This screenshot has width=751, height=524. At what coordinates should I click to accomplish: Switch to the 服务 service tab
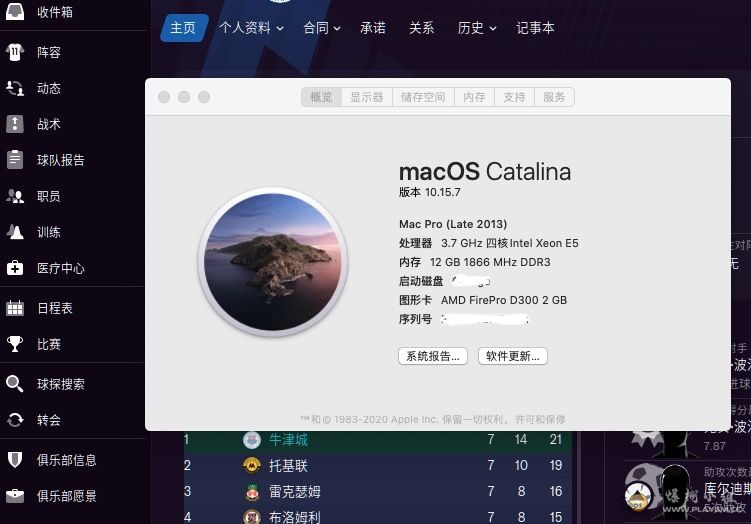pos(554,97)
